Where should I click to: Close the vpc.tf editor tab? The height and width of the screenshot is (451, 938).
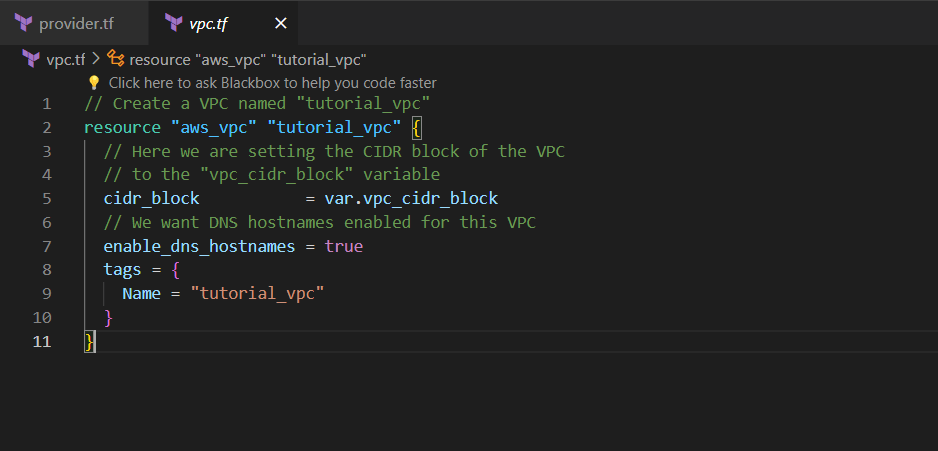(x=280, y=23)
